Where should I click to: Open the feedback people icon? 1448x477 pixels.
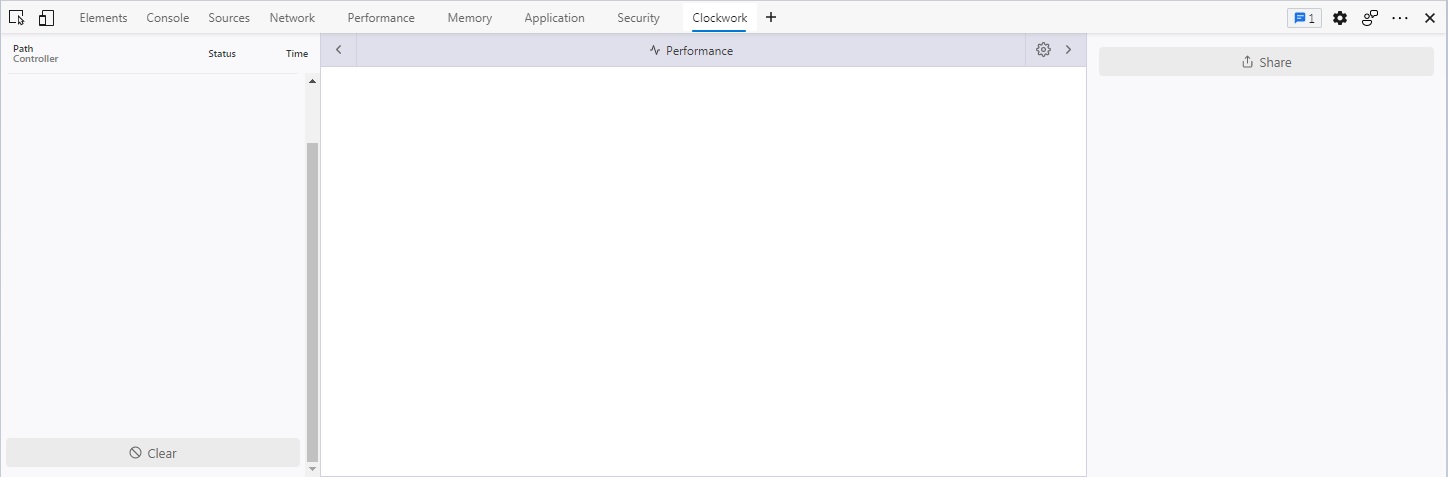pos(1370,18)
